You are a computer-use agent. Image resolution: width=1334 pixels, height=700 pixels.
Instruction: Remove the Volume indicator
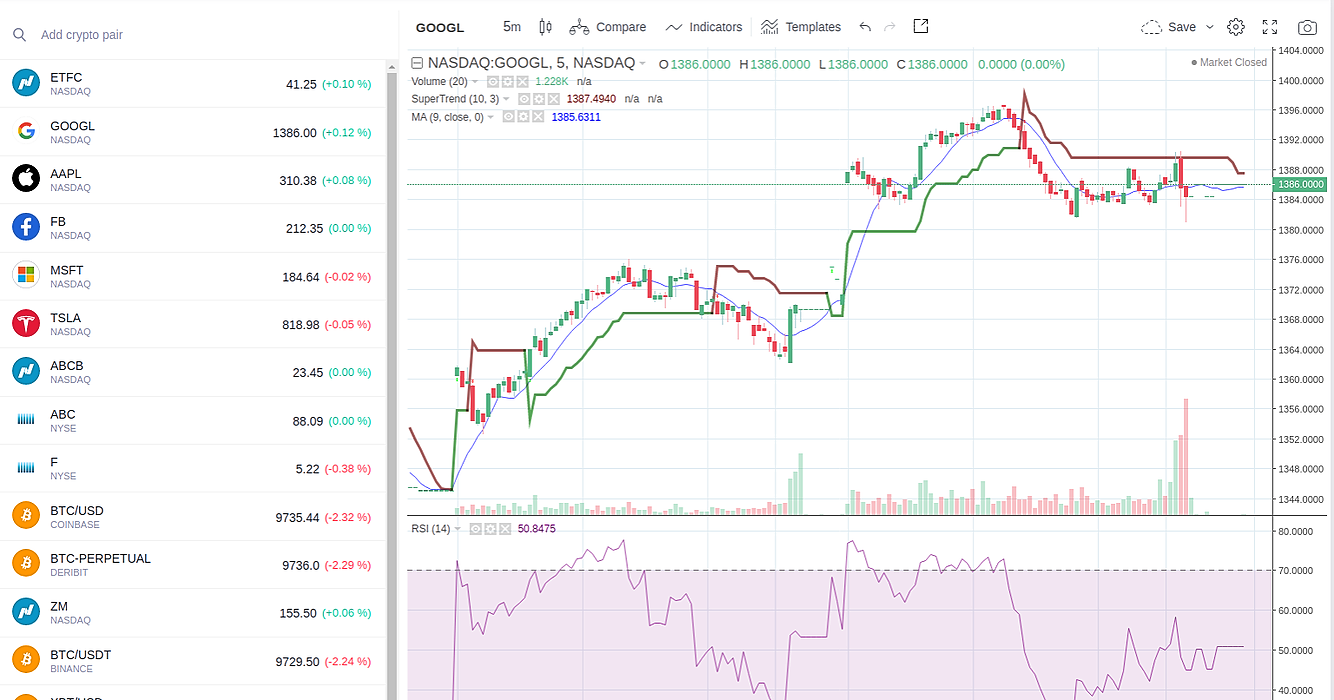tap(522, 82)
